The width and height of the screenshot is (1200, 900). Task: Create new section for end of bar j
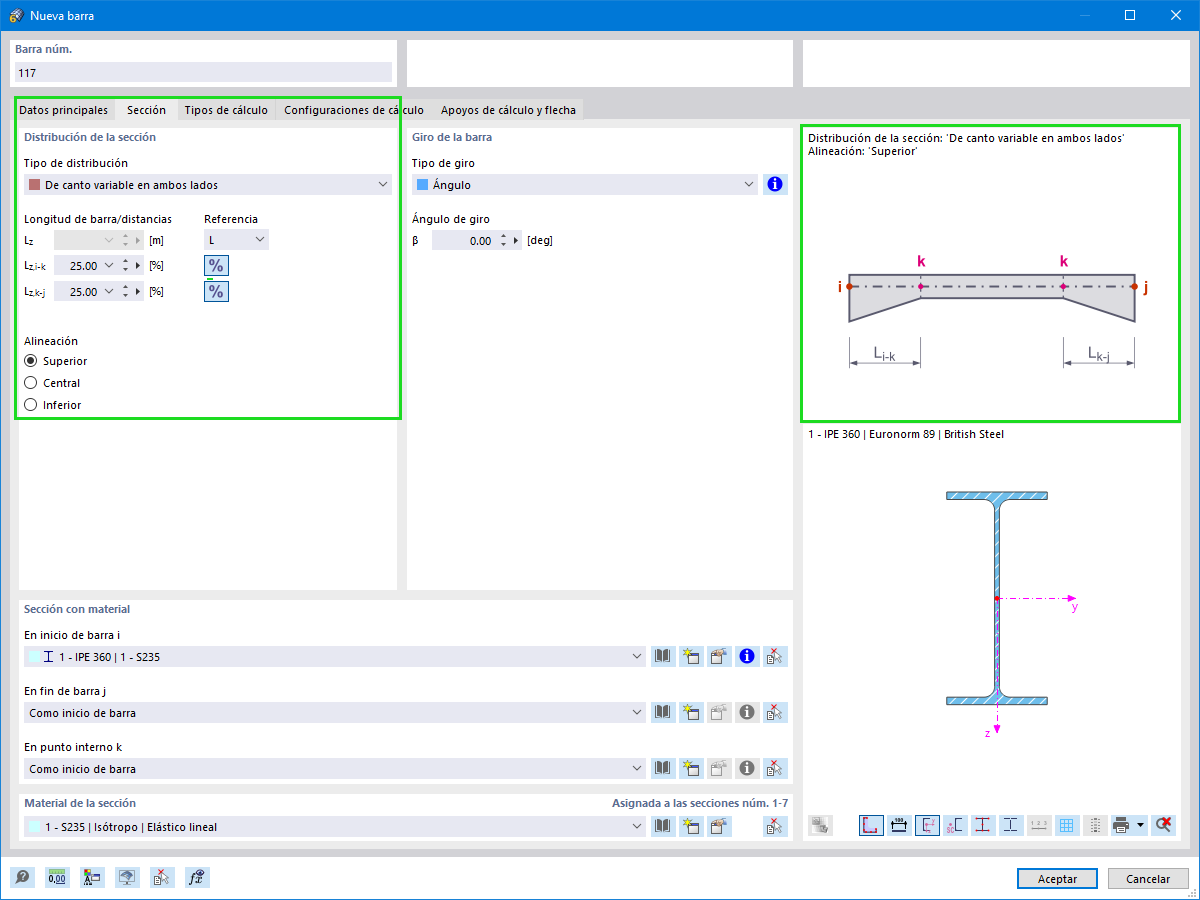click(690, 712)
